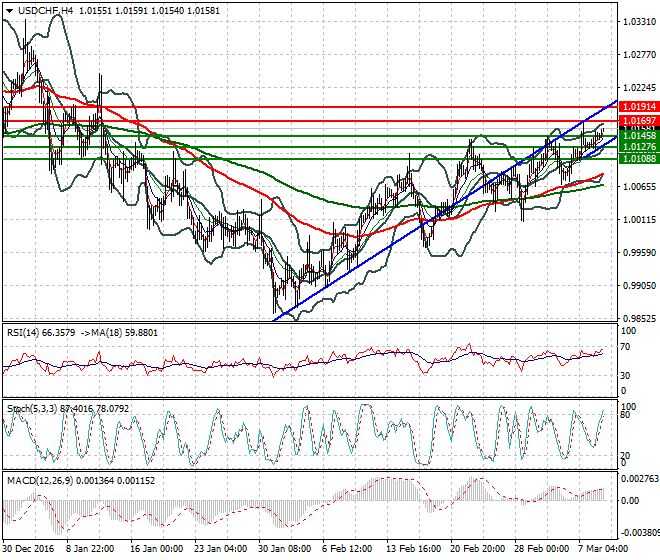Click the green 1.01276 price label
The width and height of the screenshot is (660, 560).
[639, 147]
